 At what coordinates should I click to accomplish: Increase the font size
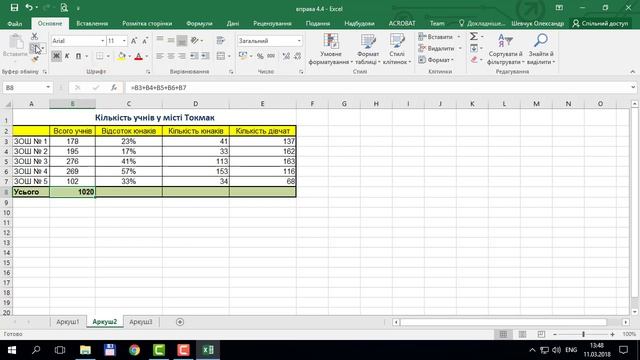pyautogui.click(x=134, y=41)
